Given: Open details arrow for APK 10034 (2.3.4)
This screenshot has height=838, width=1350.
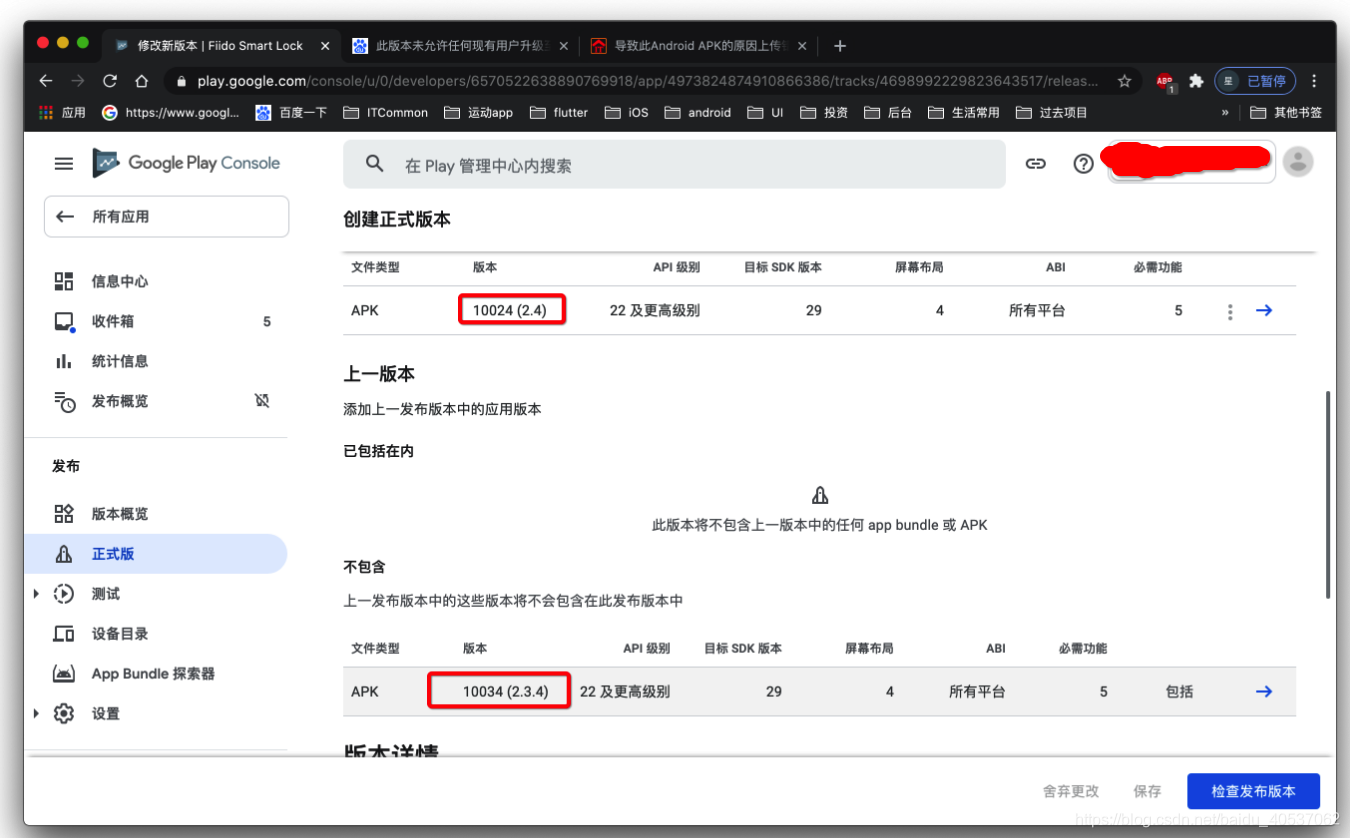Looking at the screenshot, I should [x=1264, y=691].
